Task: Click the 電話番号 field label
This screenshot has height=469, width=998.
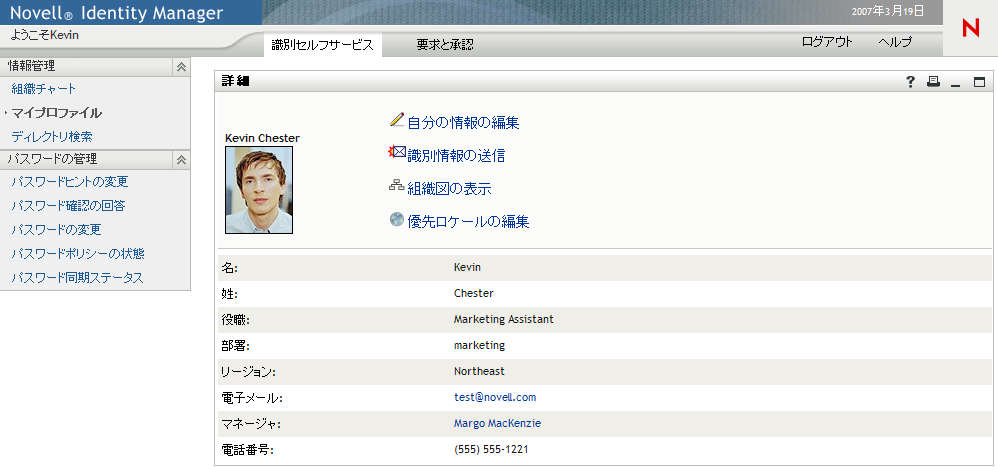Action: pos(248,450)
